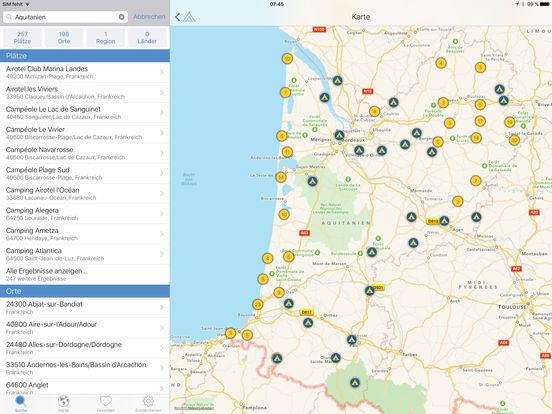
Task: Cancel search with Abbrechen
Action: click(x=149, y=17)
